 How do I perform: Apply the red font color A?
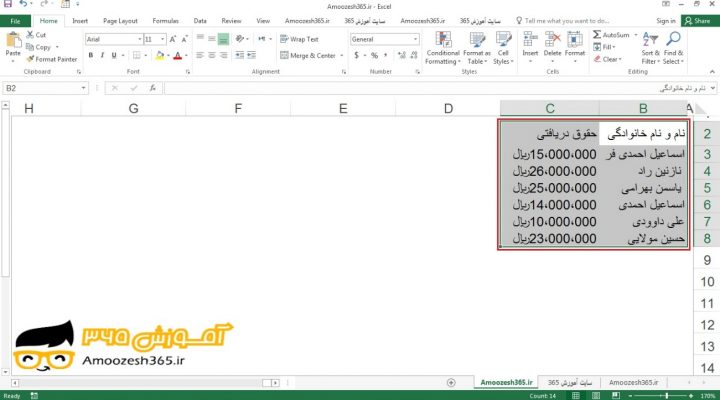coord(178,56)
